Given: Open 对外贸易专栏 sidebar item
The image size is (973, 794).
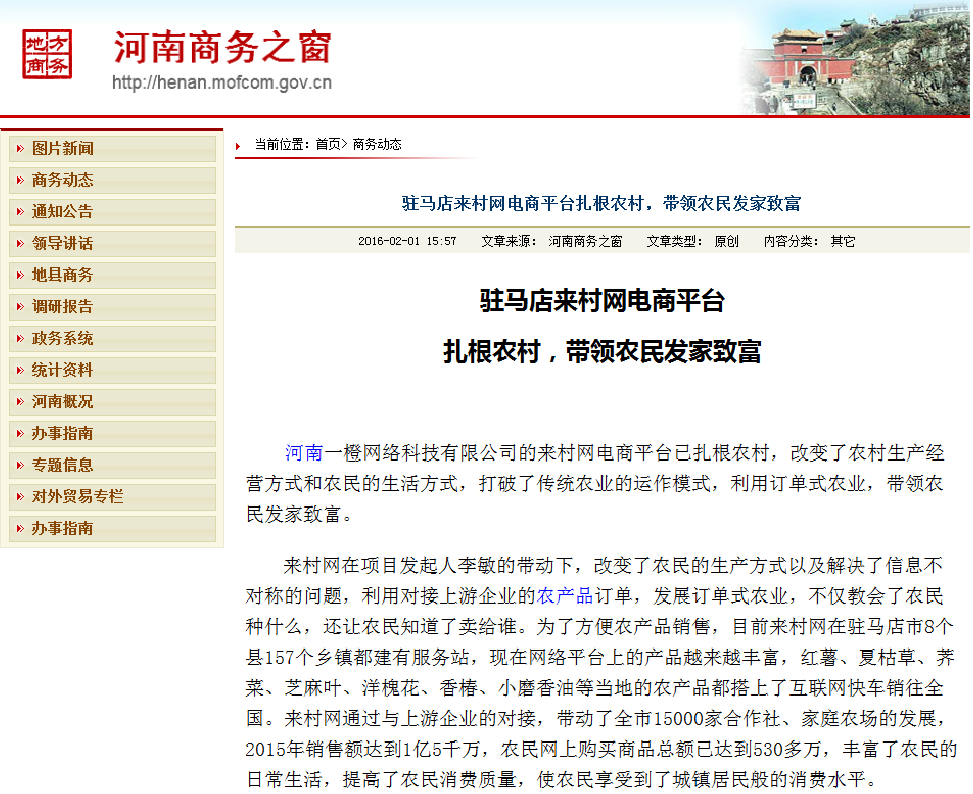Looking at the screenshot, I should 112,497.
